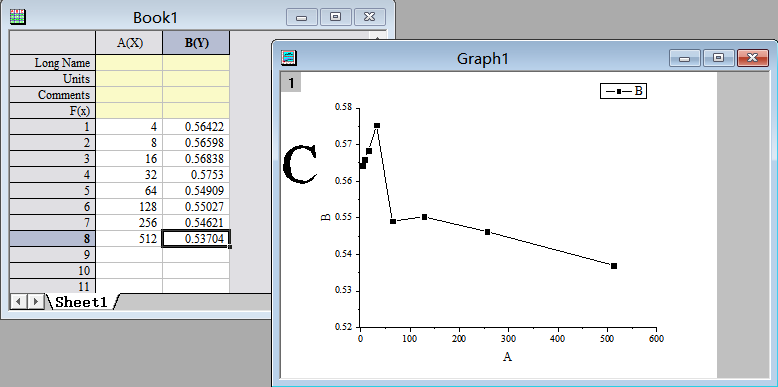The image size is (778, 387).
Task: Click the Book1 workbook window icon
Action: point(18,17)
